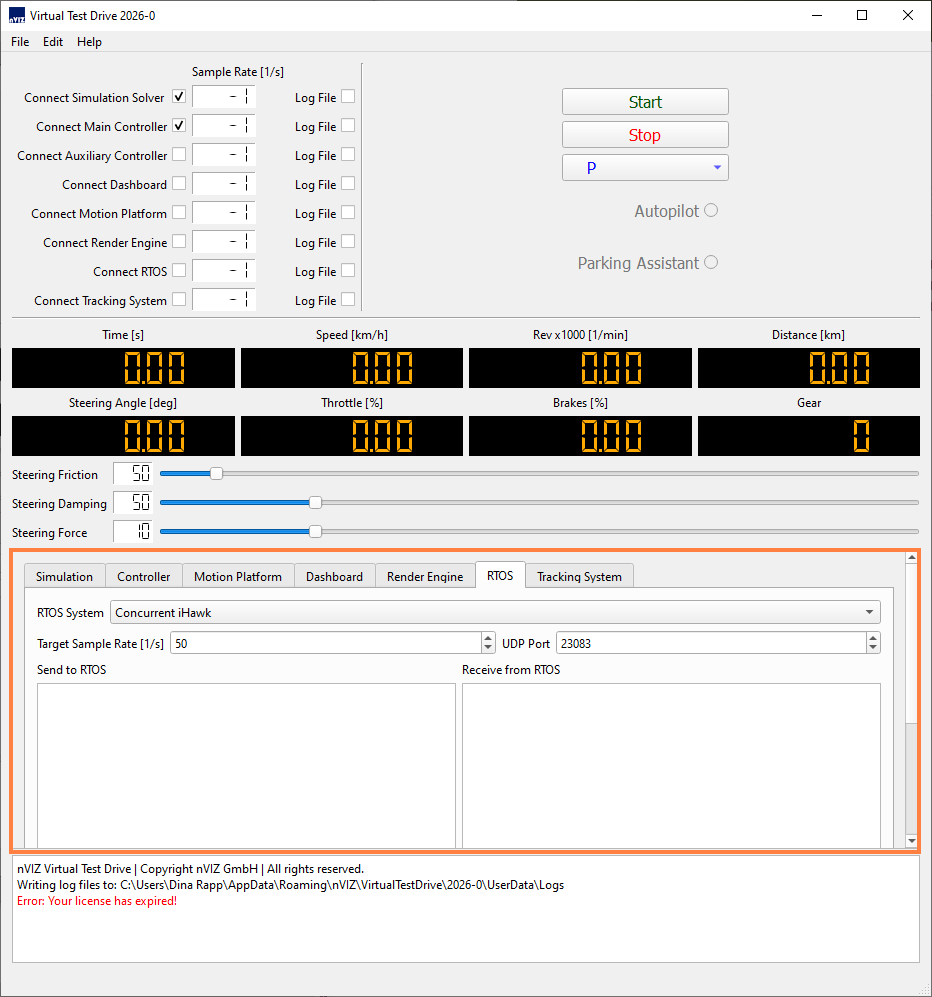The height and width of the screenshot is (997, 932).
Task: Click the Steering Damping slider handle
Action: [315, 503]
